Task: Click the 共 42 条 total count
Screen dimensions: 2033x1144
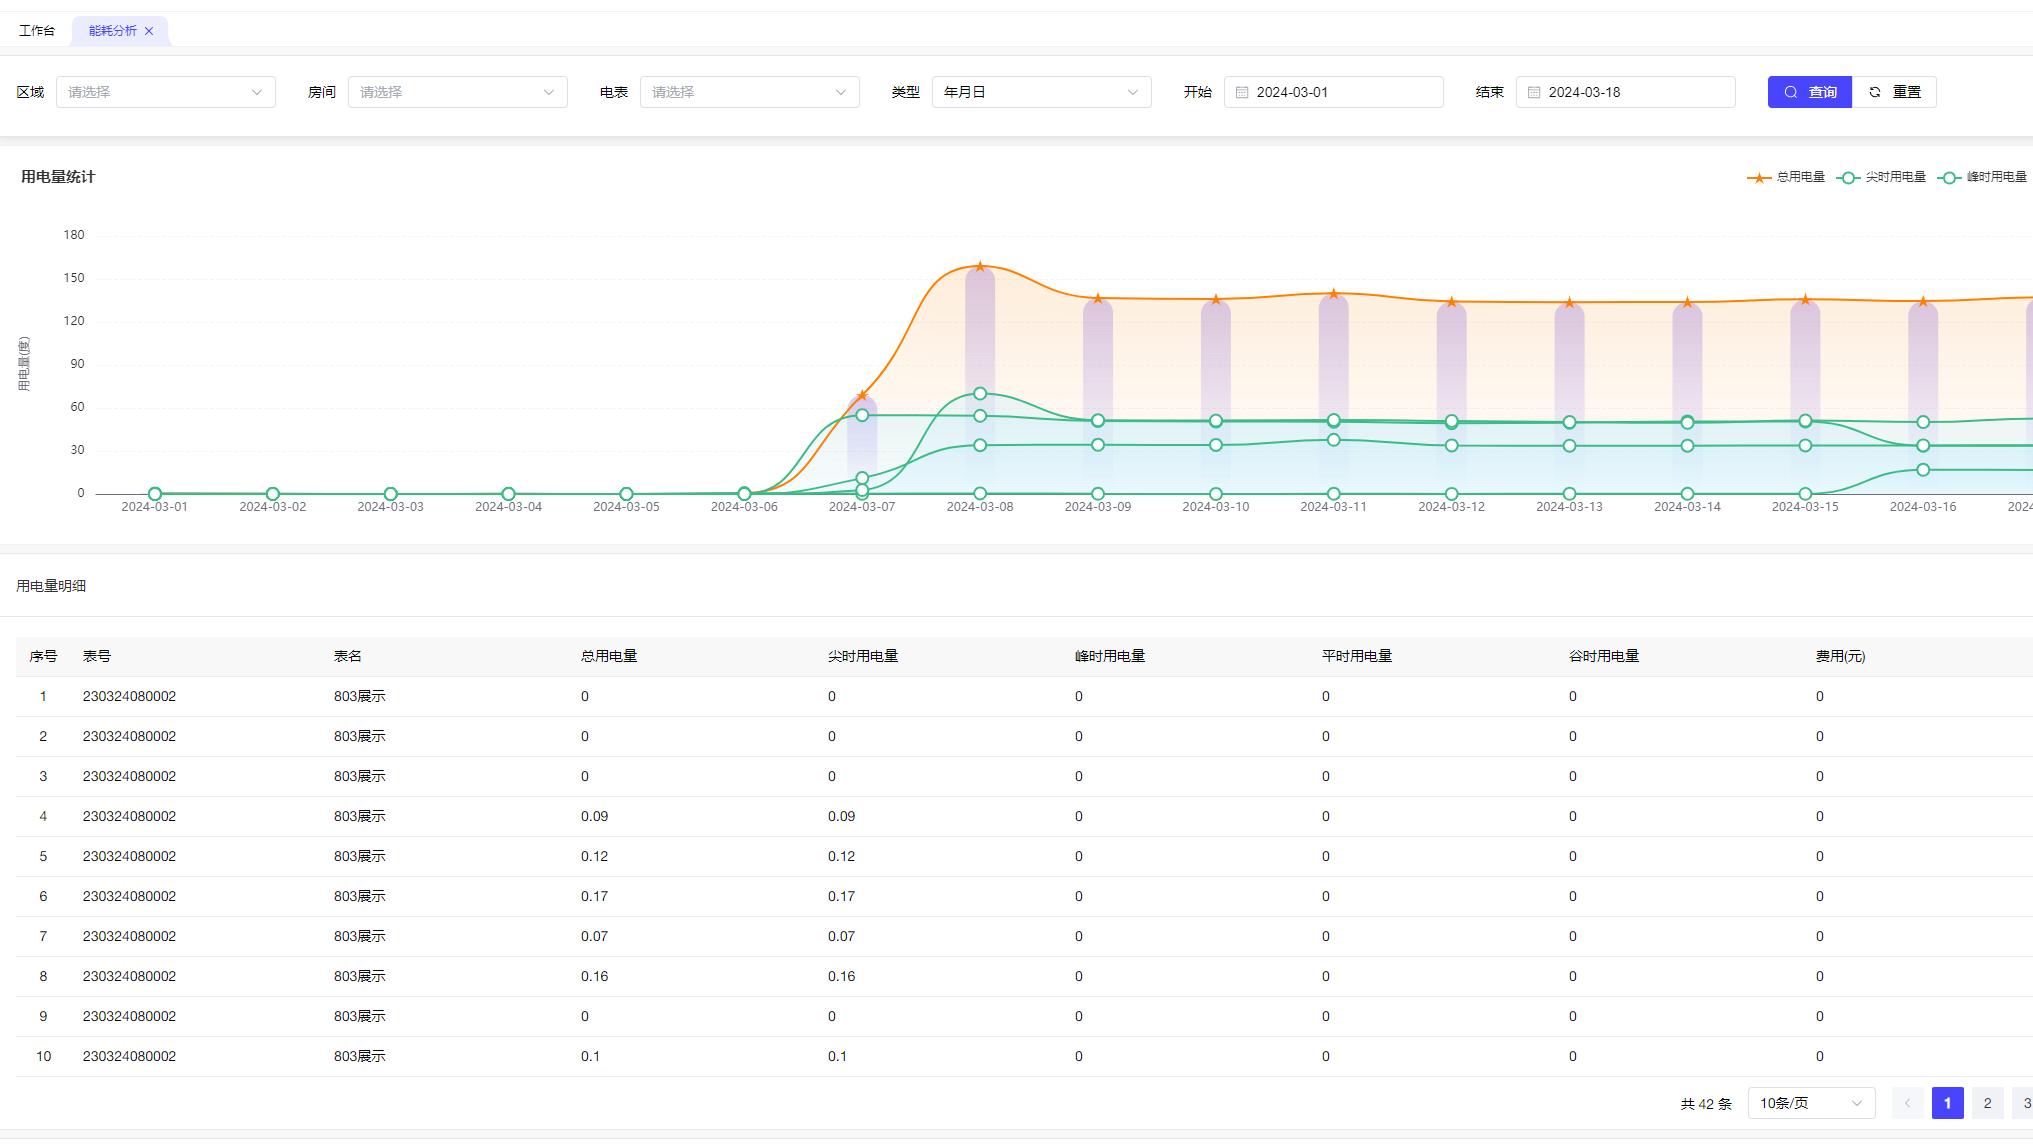Action: tap(1706, 1104)
